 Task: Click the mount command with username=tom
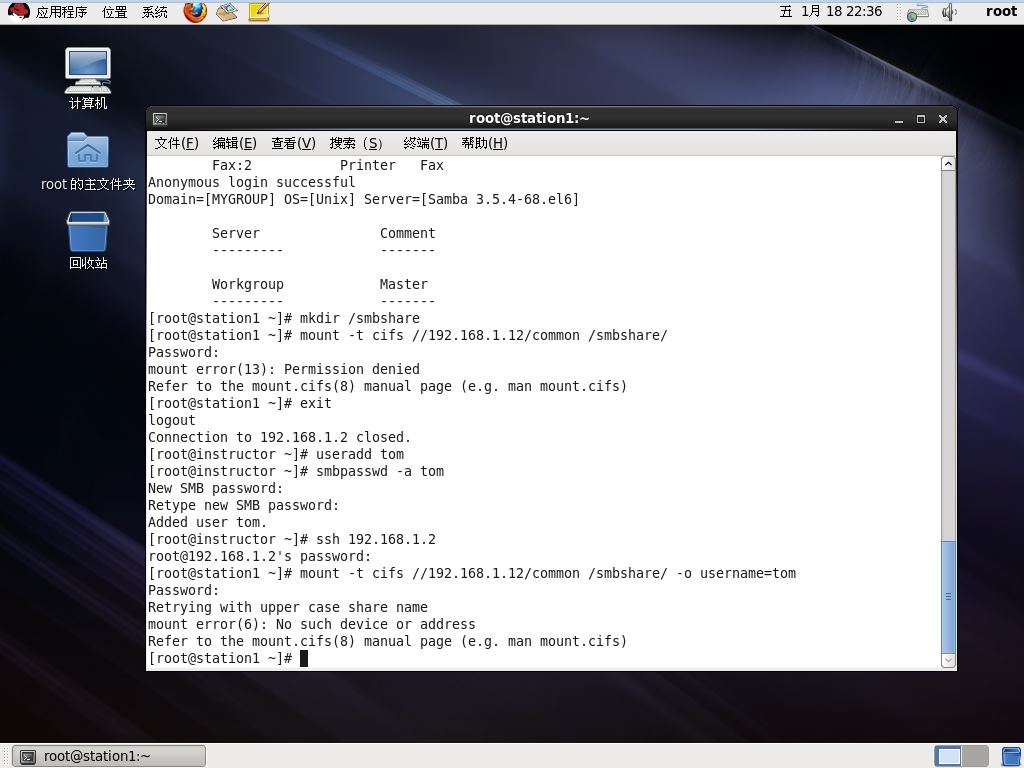click(x=472, y=573)
